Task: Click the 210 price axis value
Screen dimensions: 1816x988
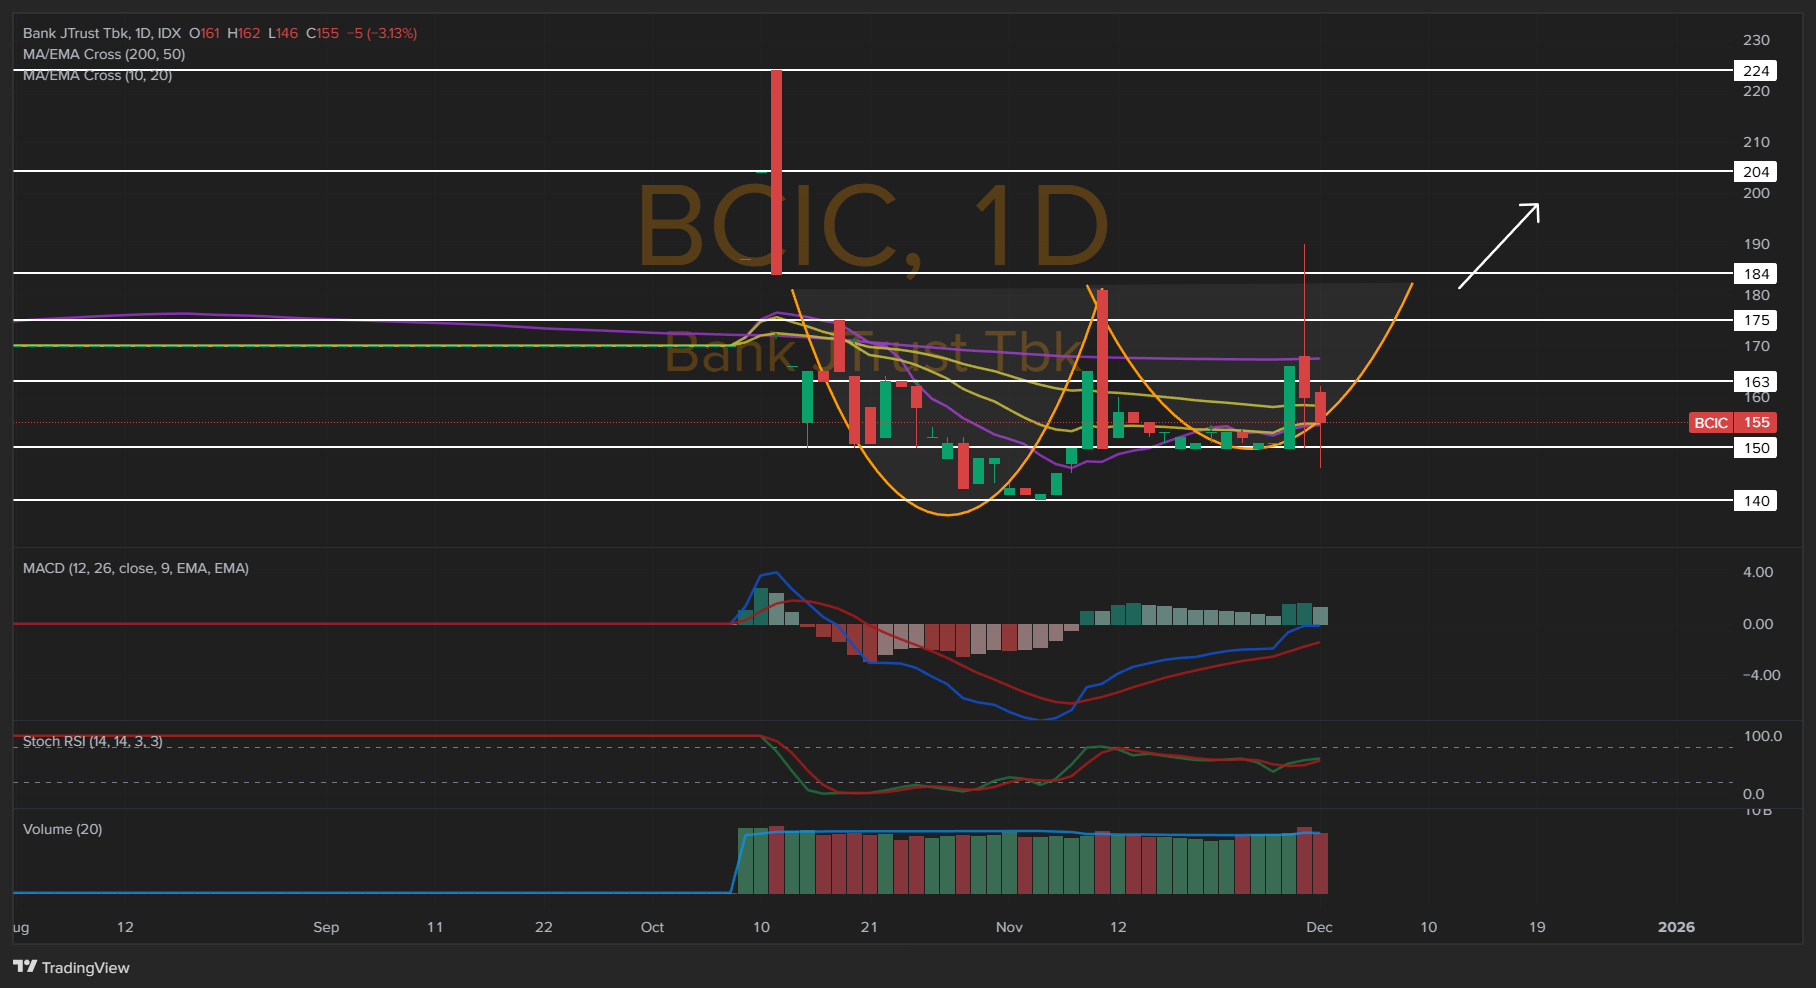Action: pyautogui.click(x=1756, y=142)
